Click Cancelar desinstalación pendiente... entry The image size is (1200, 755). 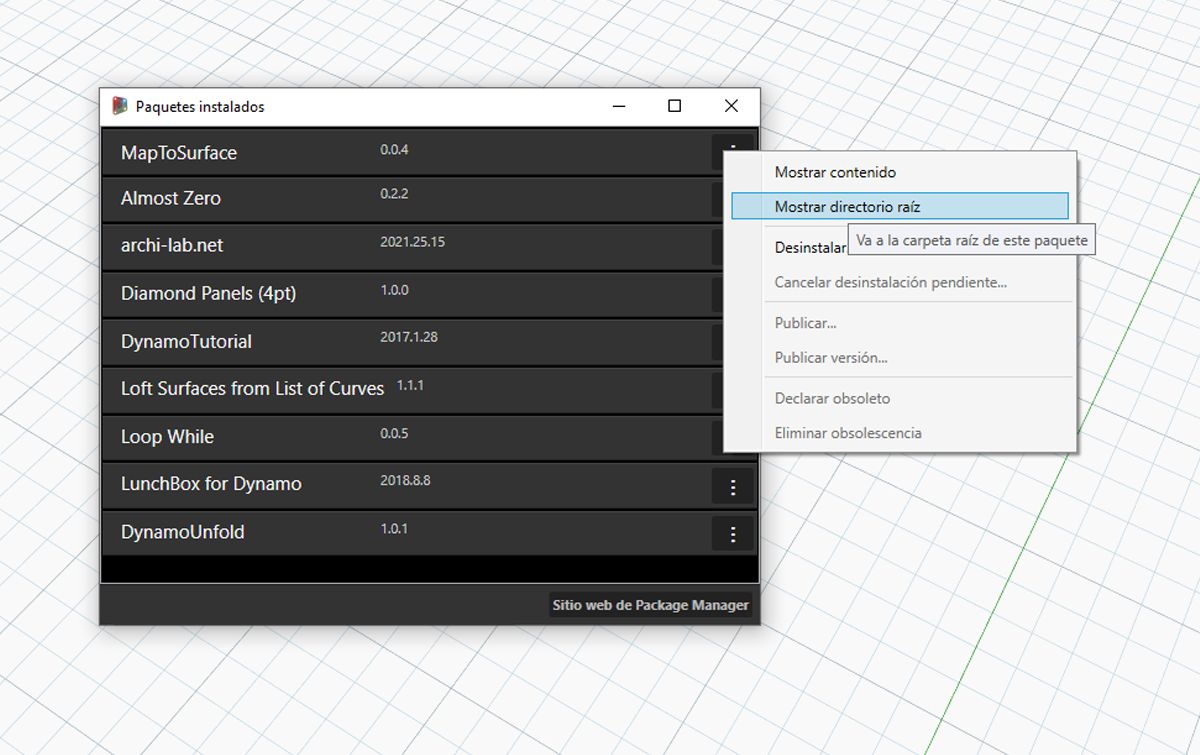pos(900,282)
